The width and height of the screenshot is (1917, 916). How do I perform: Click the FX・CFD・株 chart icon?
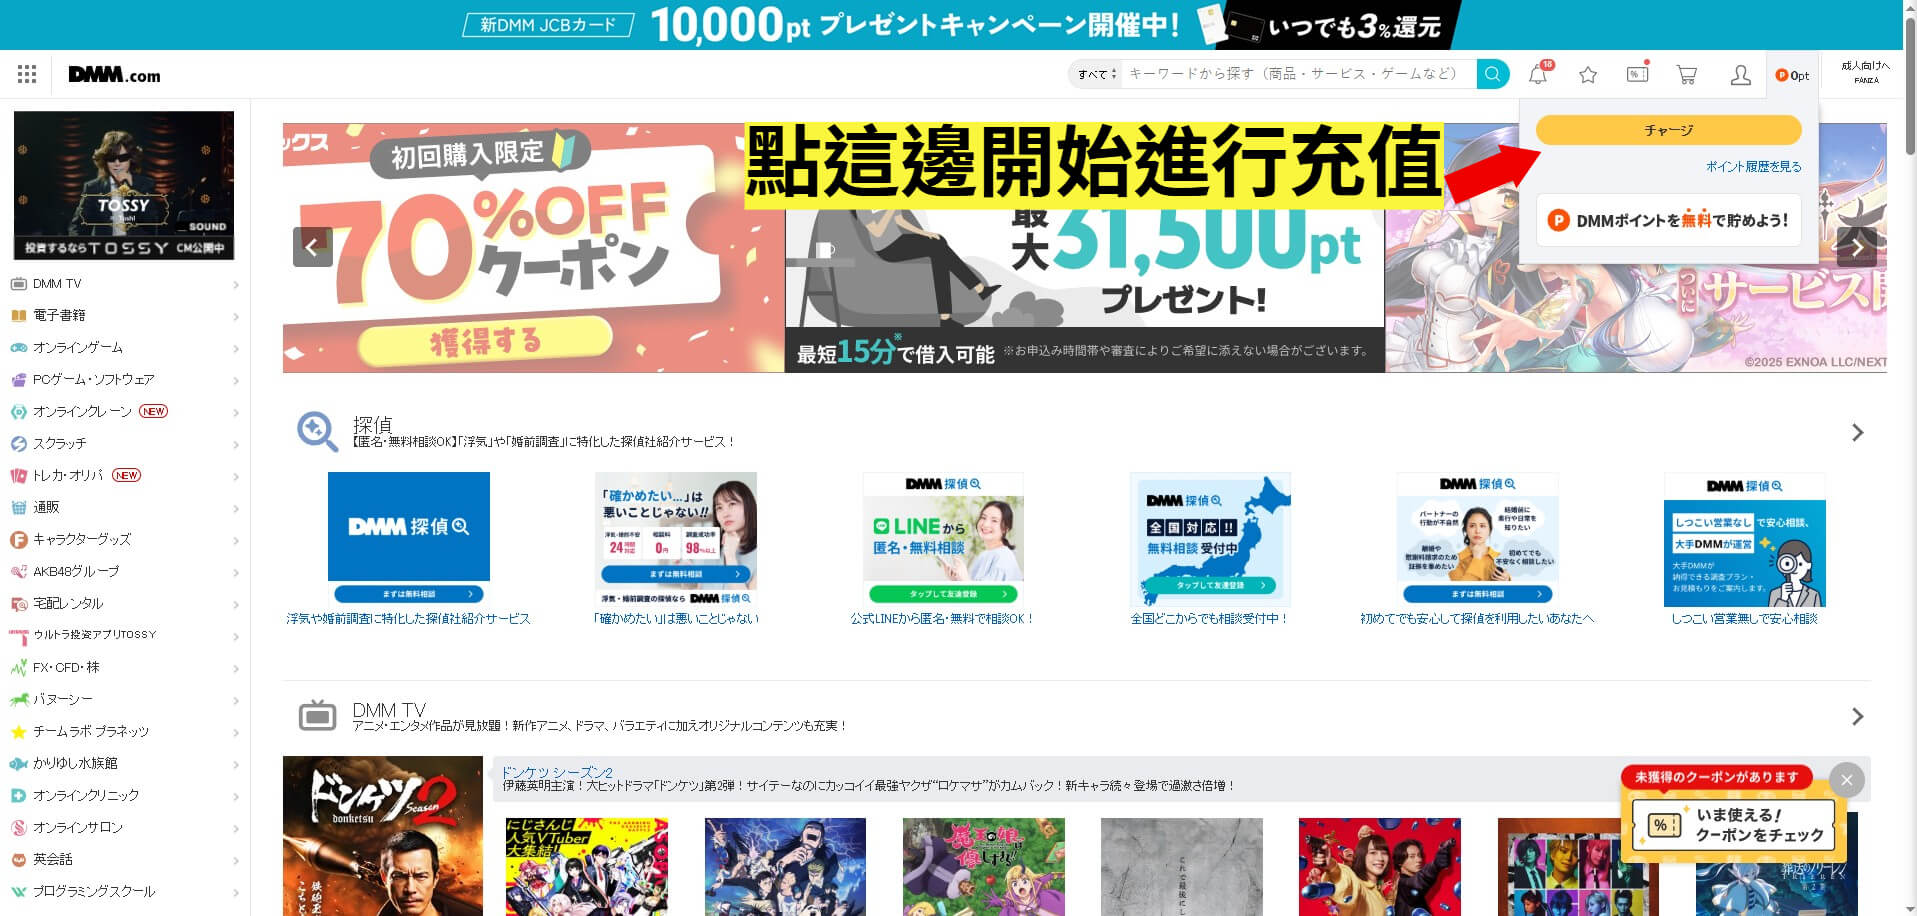coord(18,668)
